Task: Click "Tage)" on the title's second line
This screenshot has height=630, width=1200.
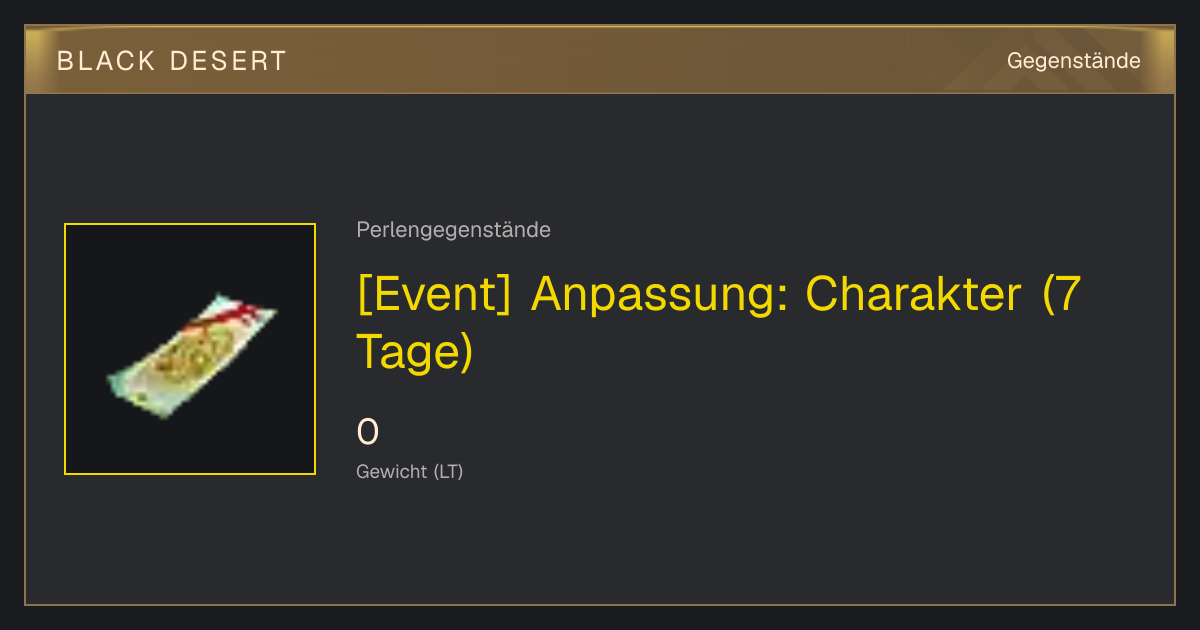Action: pyautogui.click(x=414, y=353)
